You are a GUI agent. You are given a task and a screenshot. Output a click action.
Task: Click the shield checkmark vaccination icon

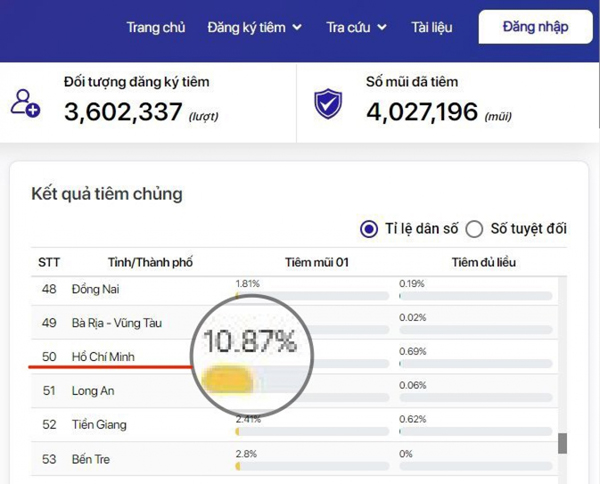pos(327,103)
